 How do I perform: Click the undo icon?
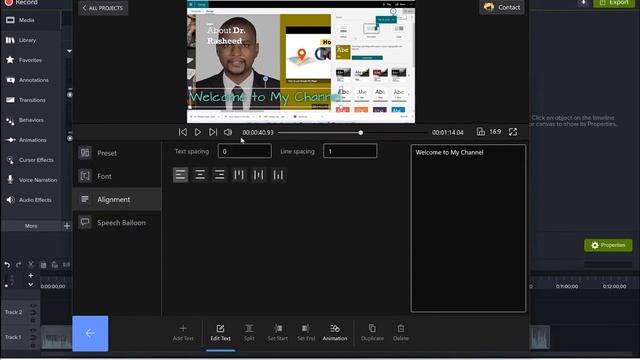7,264
